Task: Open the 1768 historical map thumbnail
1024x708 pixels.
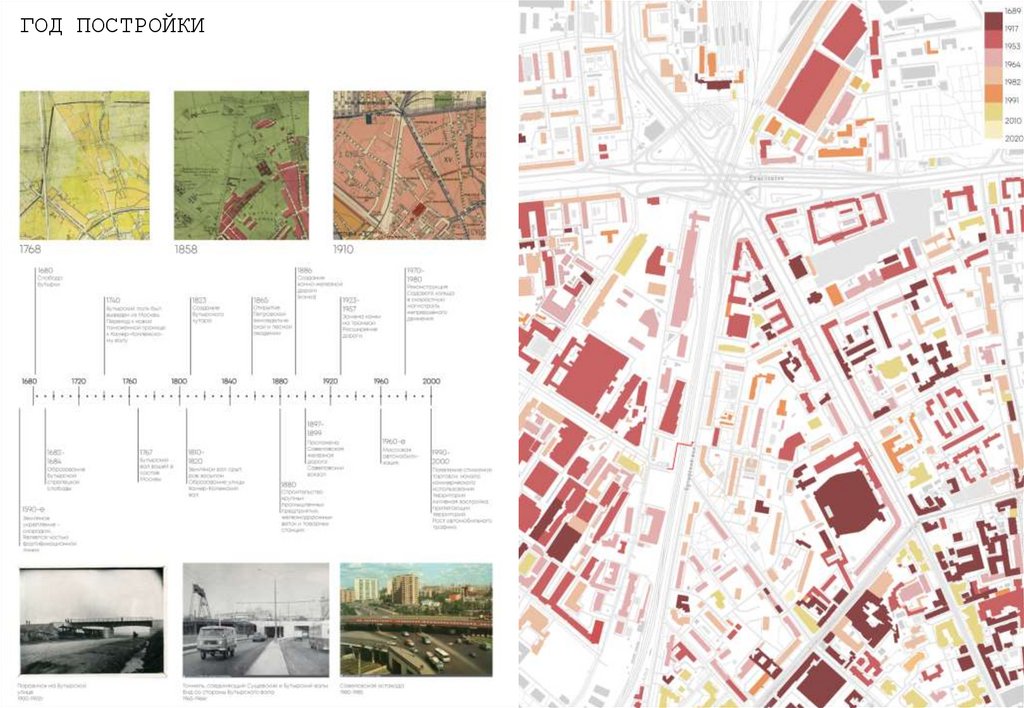Action: (84, 165)
